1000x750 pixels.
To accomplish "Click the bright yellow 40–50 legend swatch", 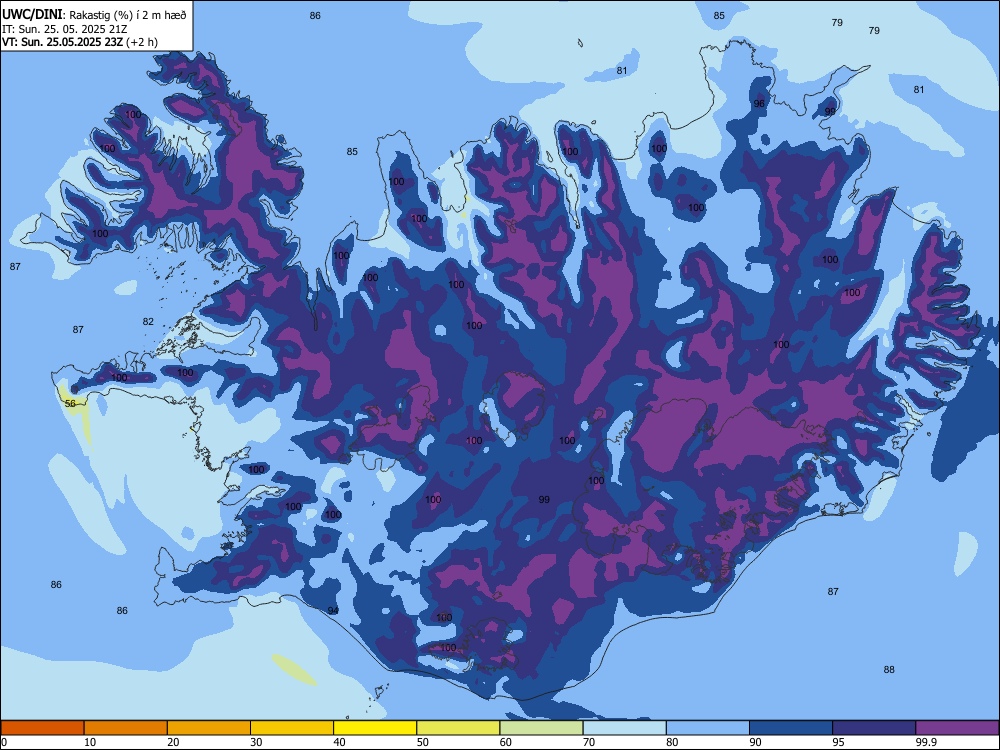I will 375,728.
